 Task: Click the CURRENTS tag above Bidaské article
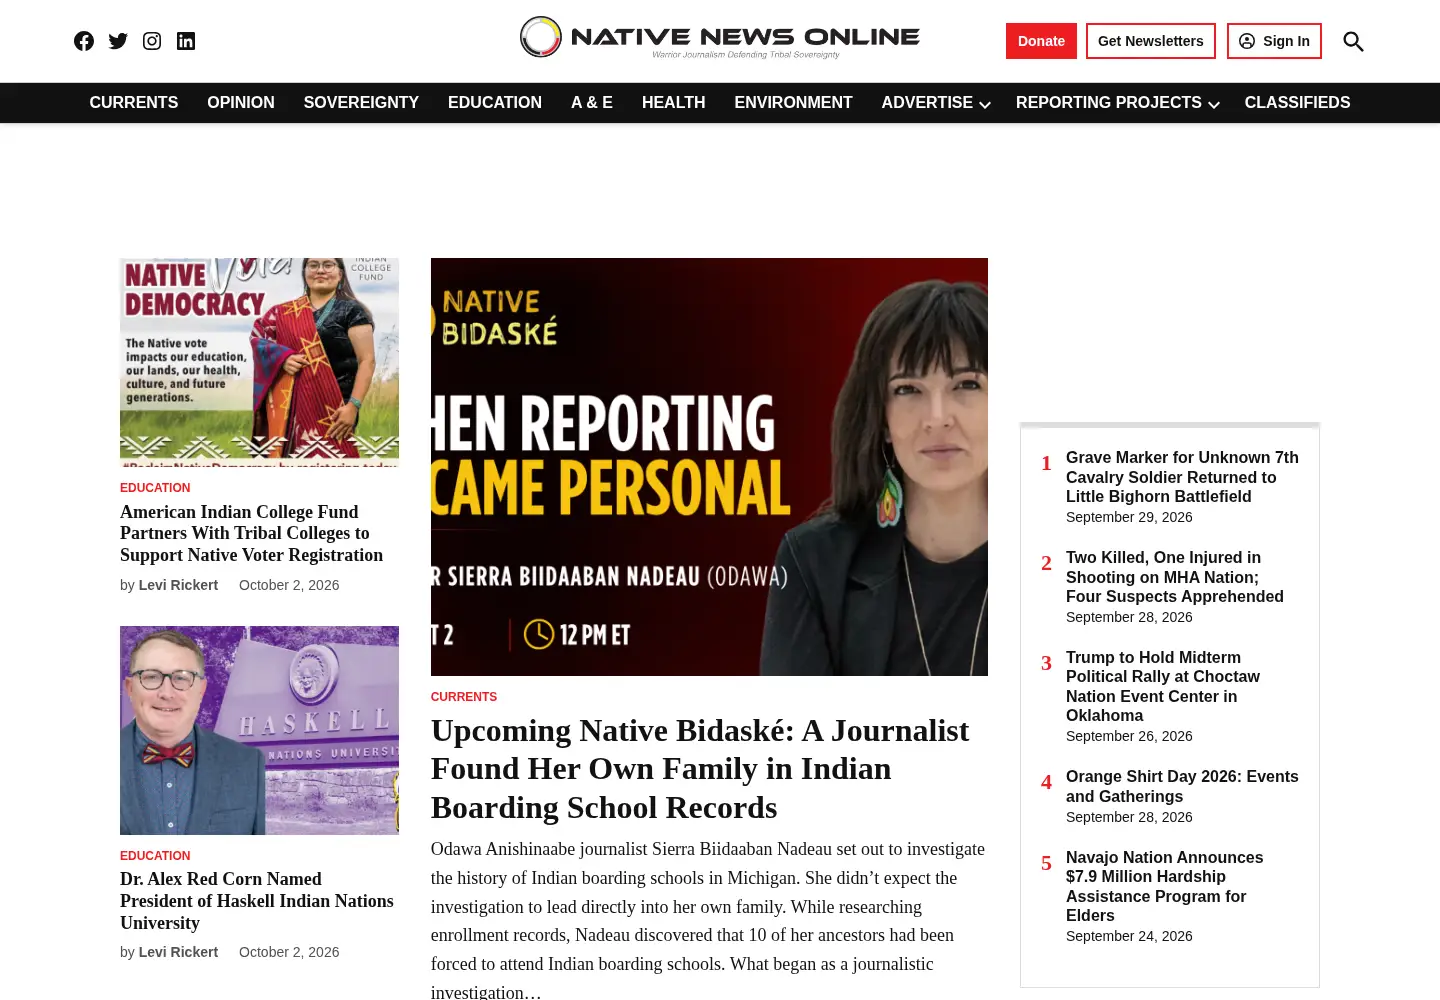point(464,697)
